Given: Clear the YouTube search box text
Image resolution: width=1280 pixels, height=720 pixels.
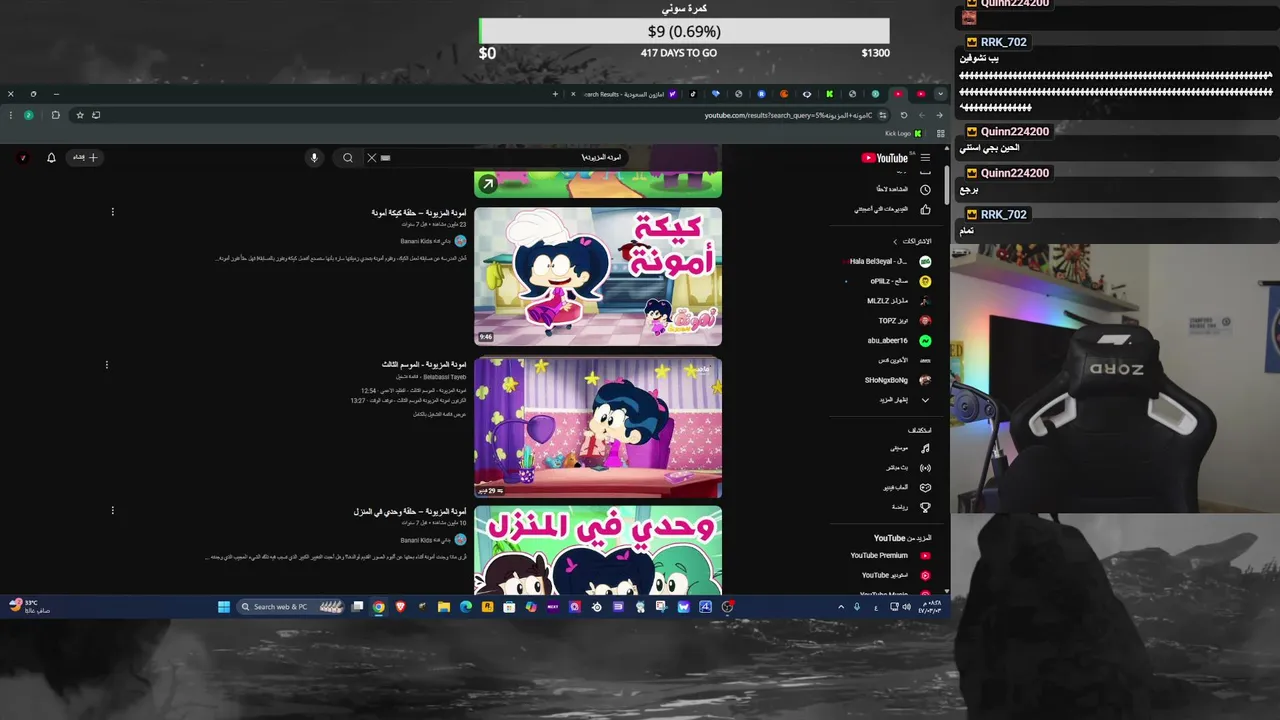Looking at the screenshot, I should tap(372, 157).
